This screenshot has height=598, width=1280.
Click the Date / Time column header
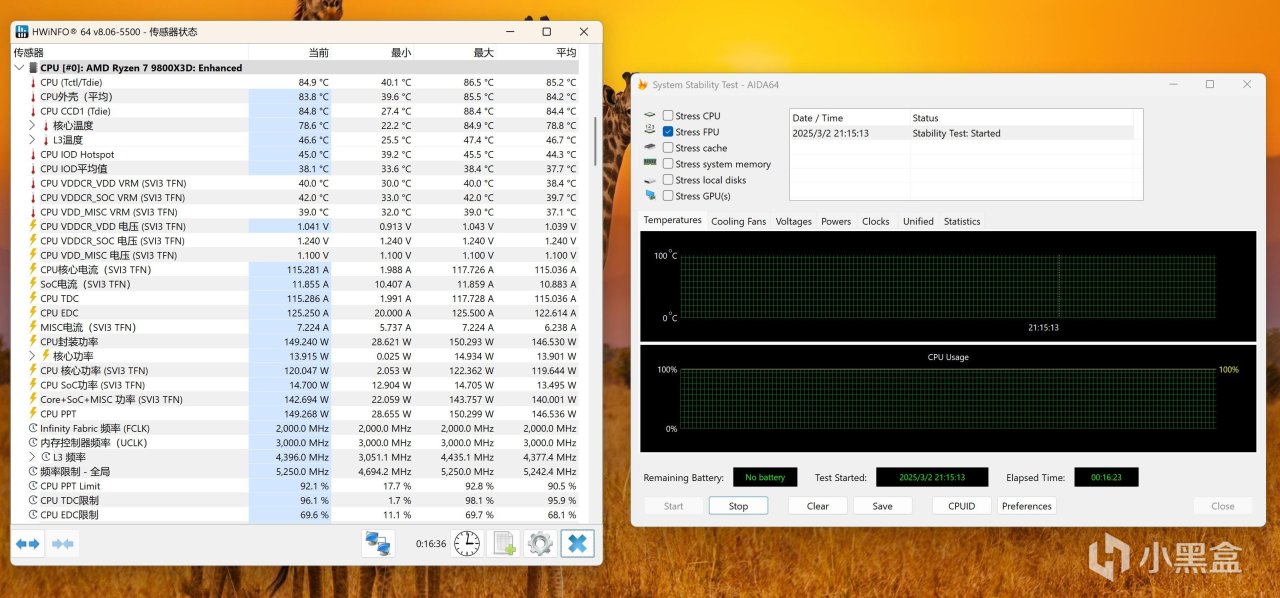click(x=849, y=118)
